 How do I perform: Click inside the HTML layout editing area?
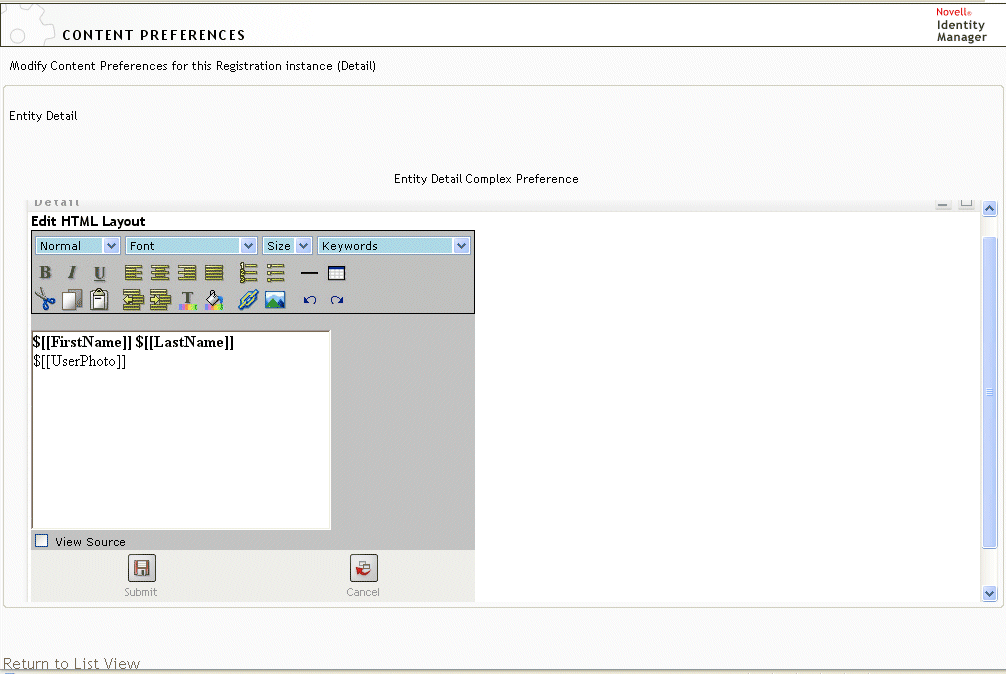pos(181,430)
